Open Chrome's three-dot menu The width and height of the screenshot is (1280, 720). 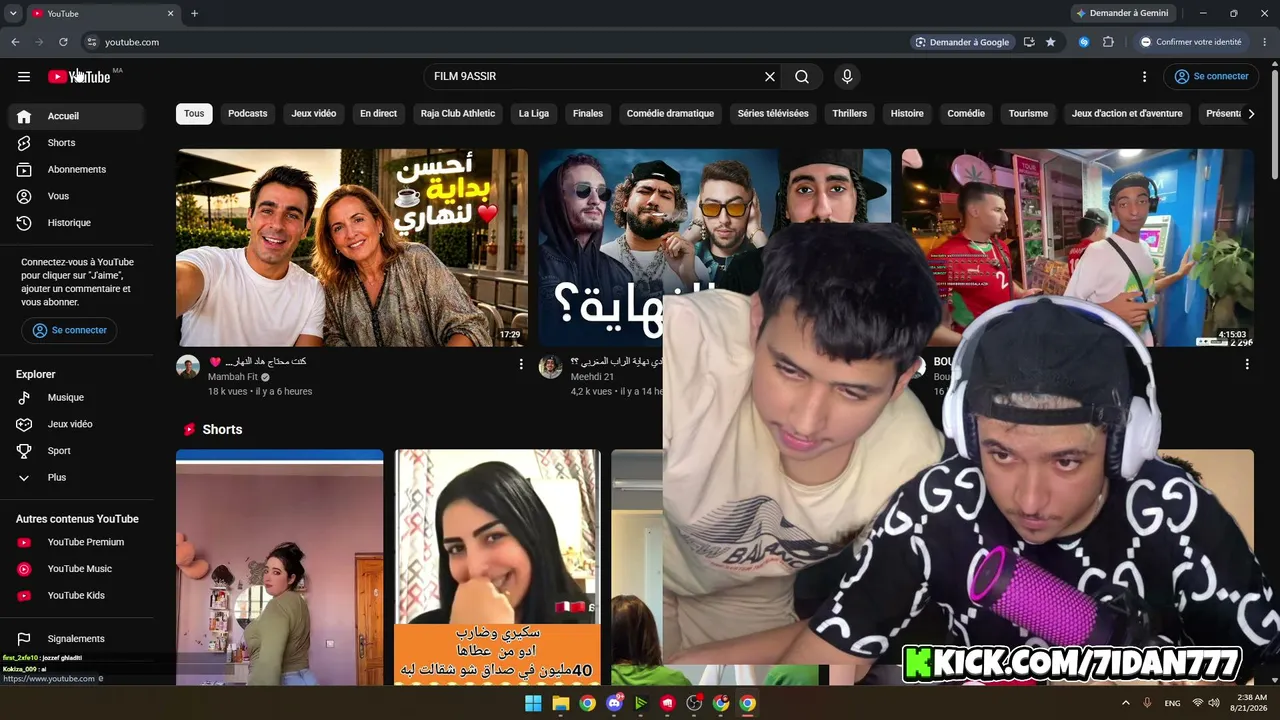1265,42
